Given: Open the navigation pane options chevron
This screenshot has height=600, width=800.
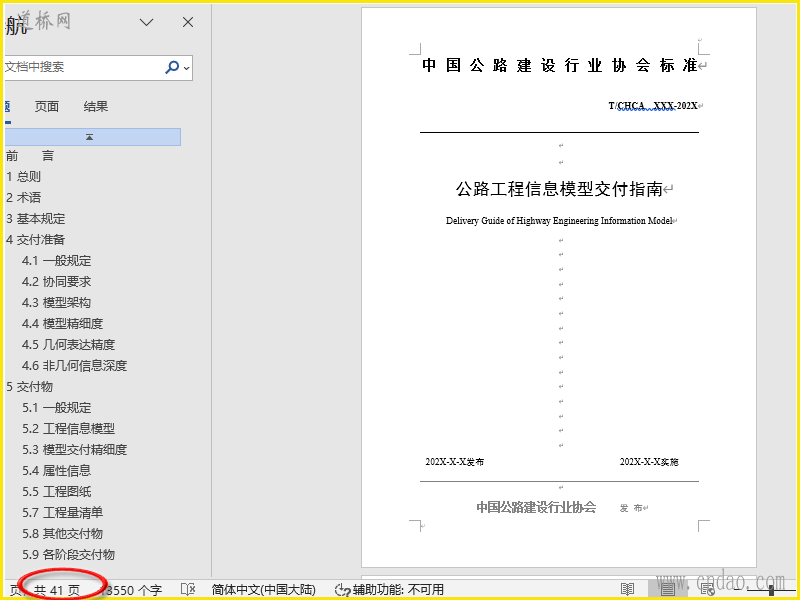Looking at the screenshot, I should (x=147, y=22).
